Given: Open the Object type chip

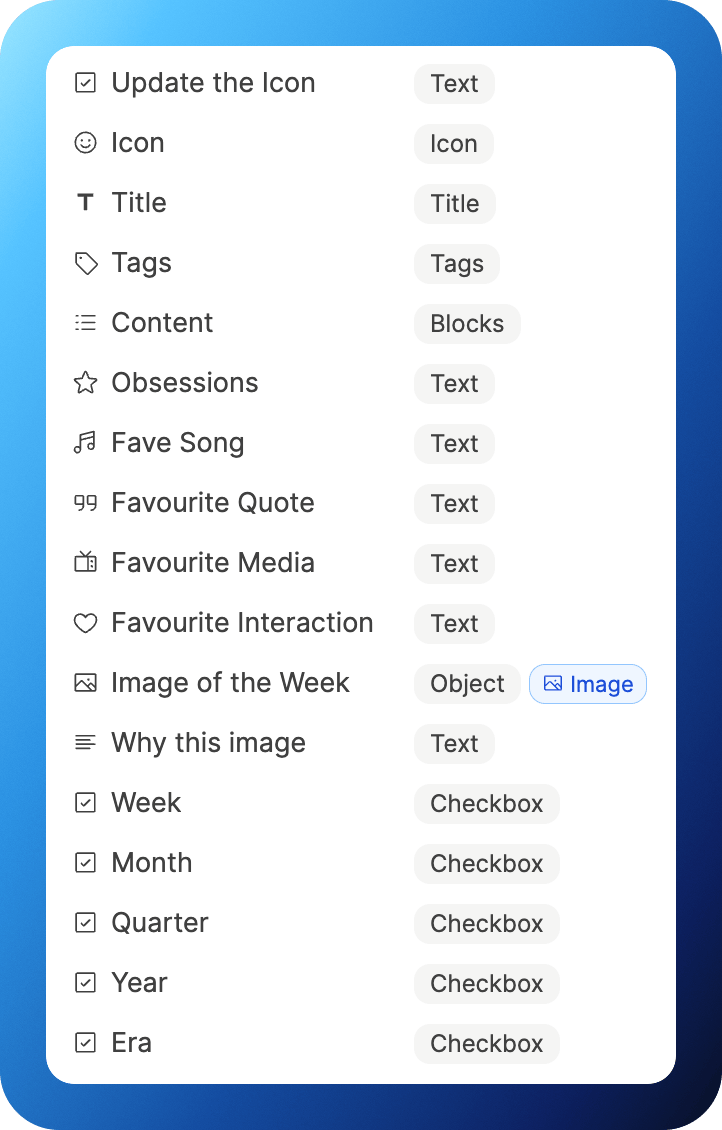Looking at the screenshot, I should pyautogui.click(x=467, y=684).
